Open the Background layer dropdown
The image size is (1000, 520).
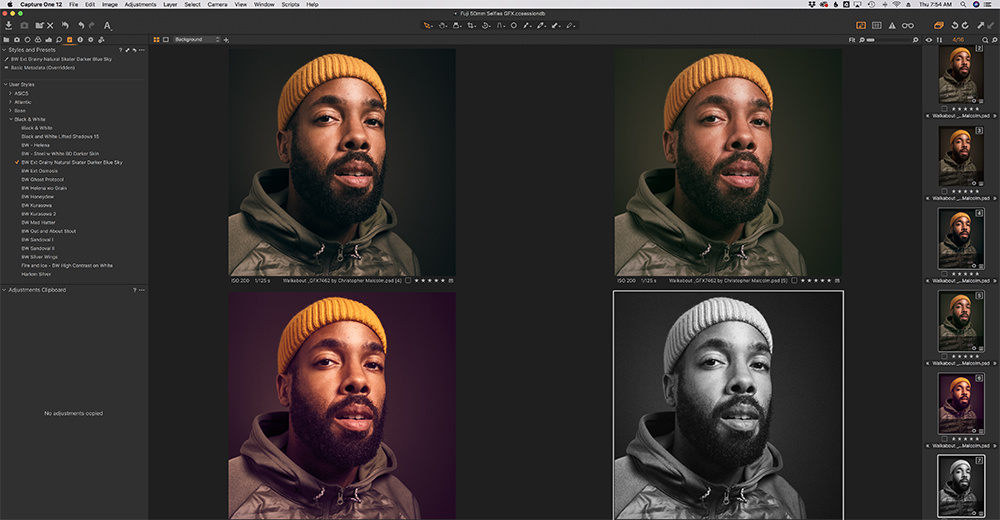tap(195, 39)
